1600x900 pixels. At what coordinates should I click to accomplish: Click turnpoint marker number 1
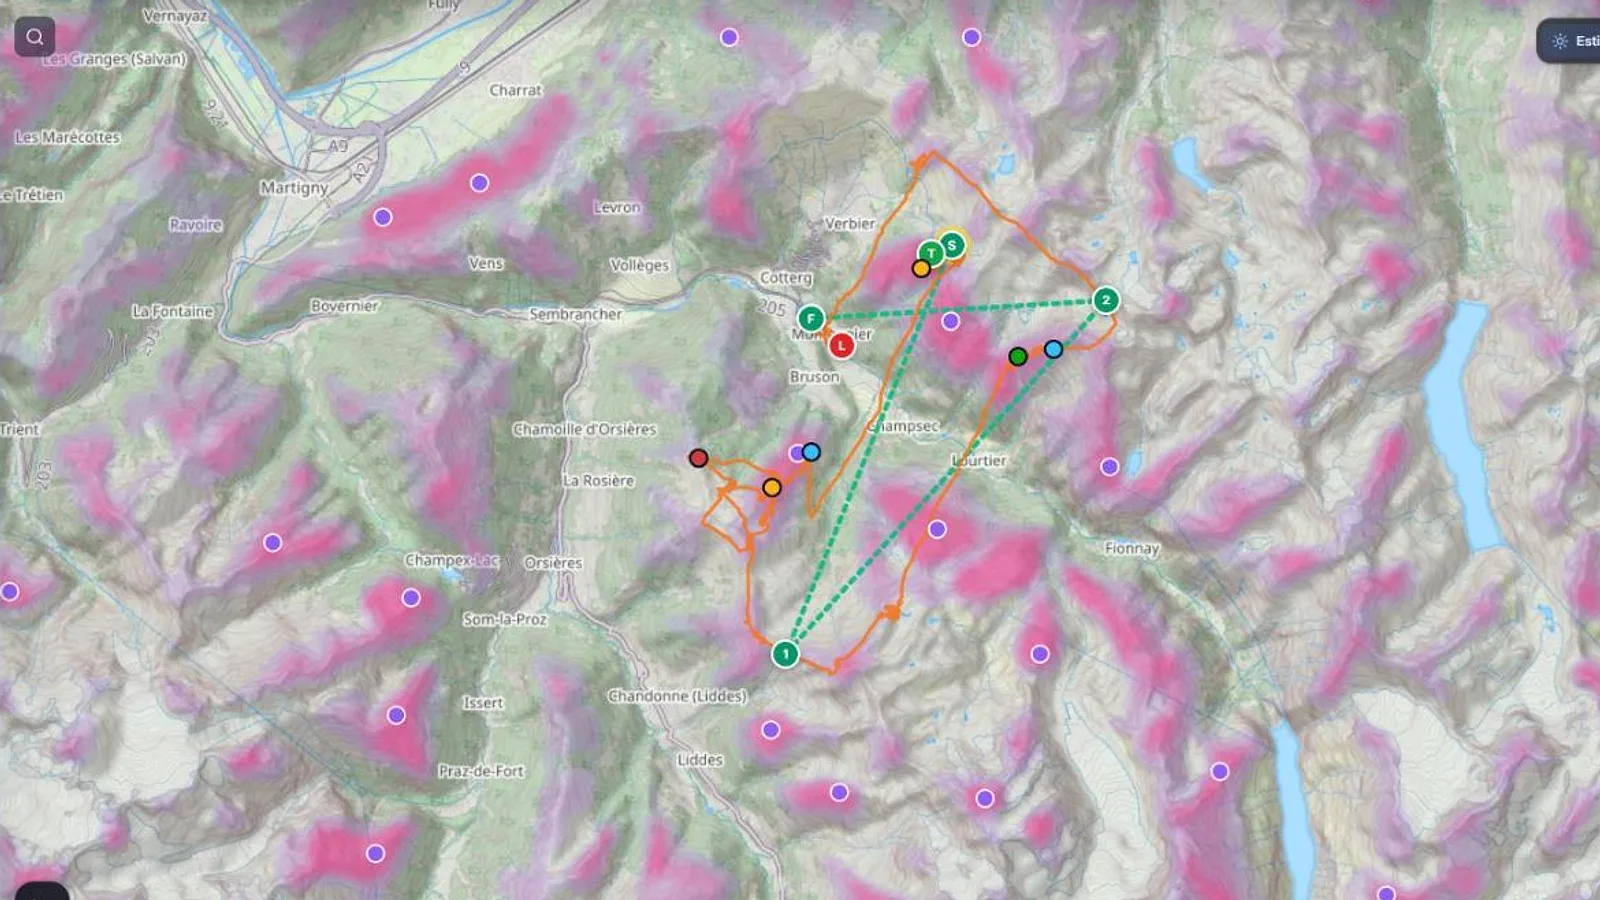786,654
